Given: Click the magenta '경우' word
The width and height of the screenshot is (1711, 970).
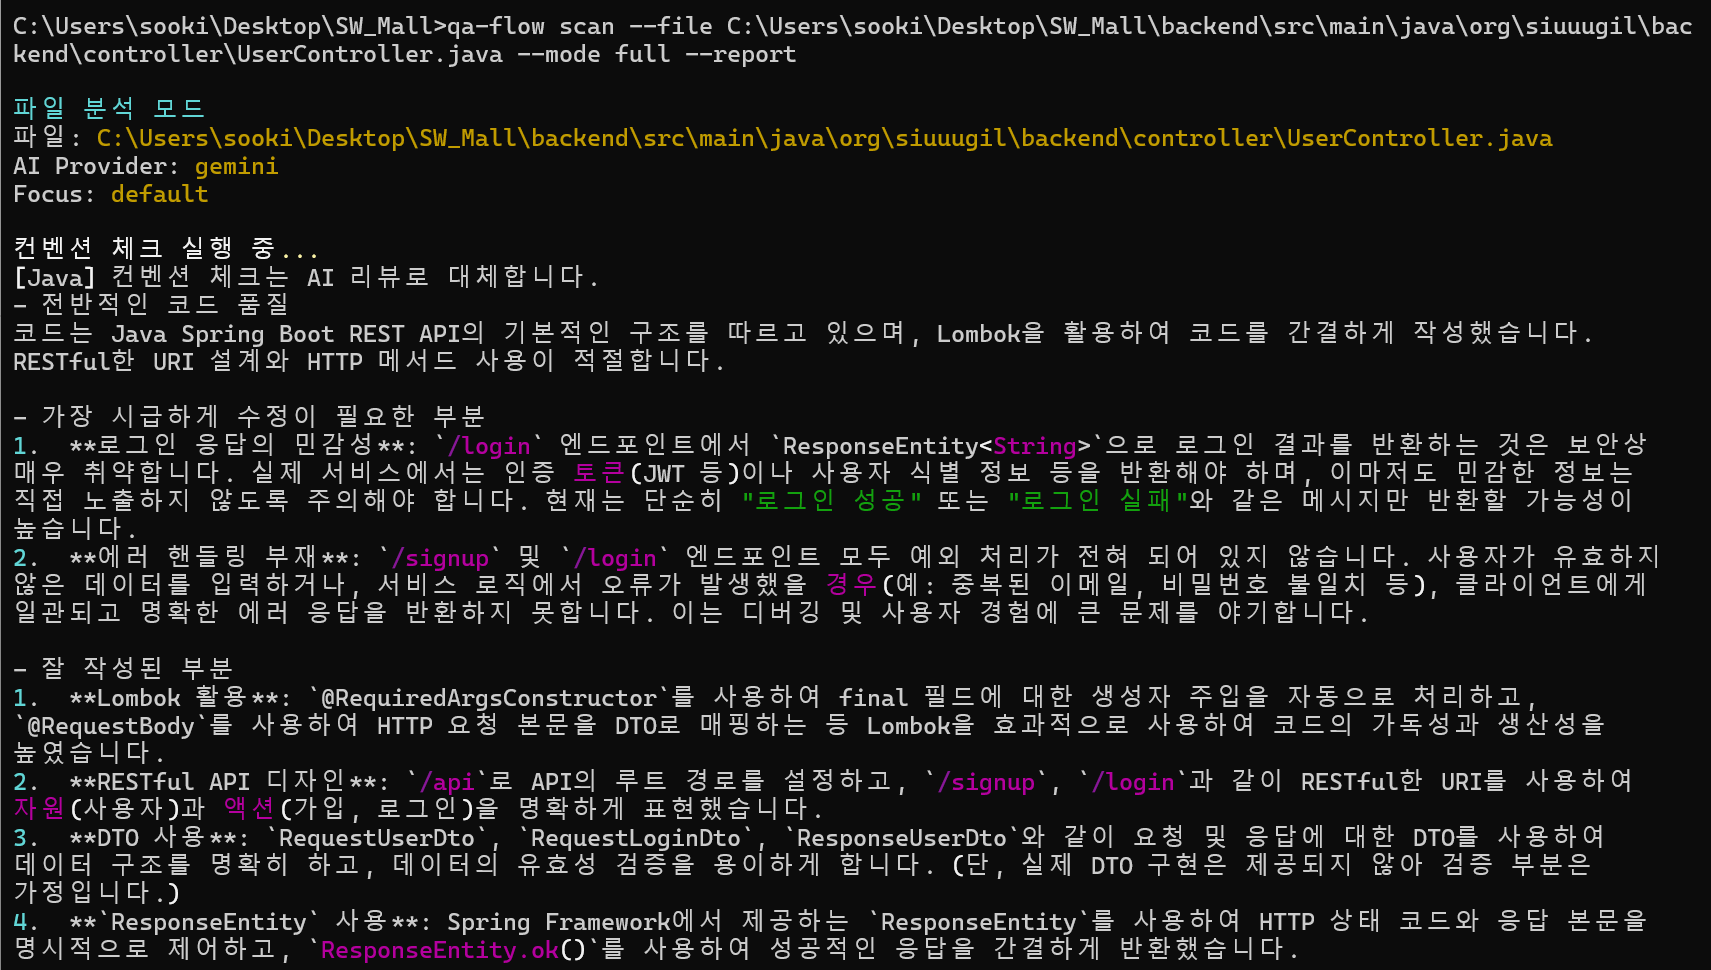Looking at the screenshot, I should 852,584.
